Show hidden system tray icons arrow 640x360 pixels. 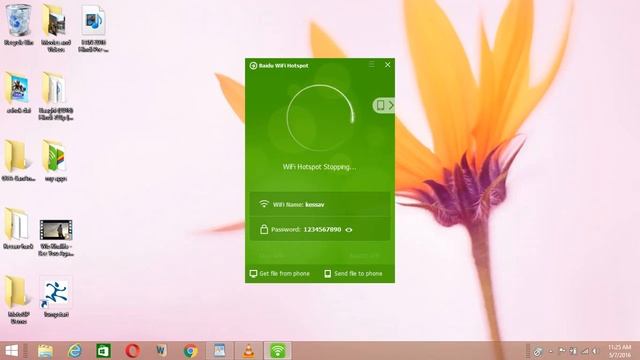click(x=550, y=351)
